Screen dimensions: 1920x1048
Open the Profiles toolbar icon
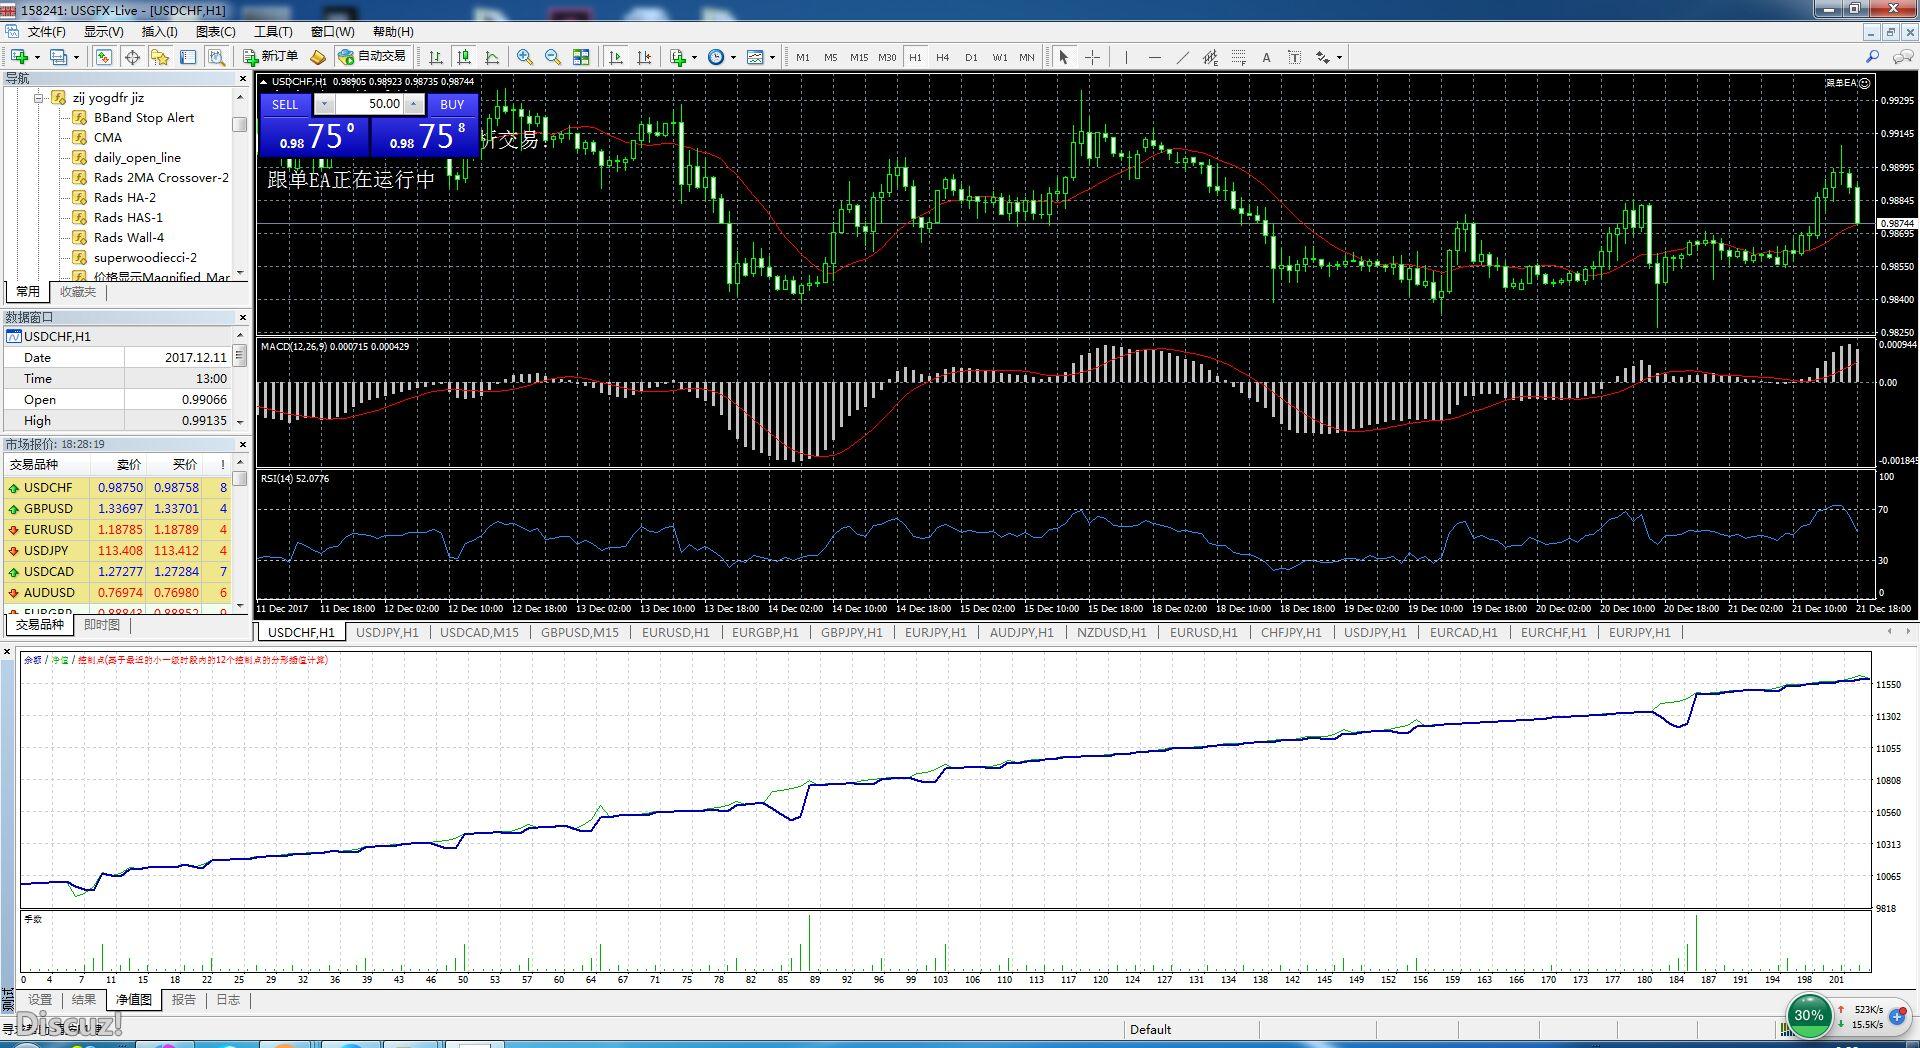click(x=59, y=57)
